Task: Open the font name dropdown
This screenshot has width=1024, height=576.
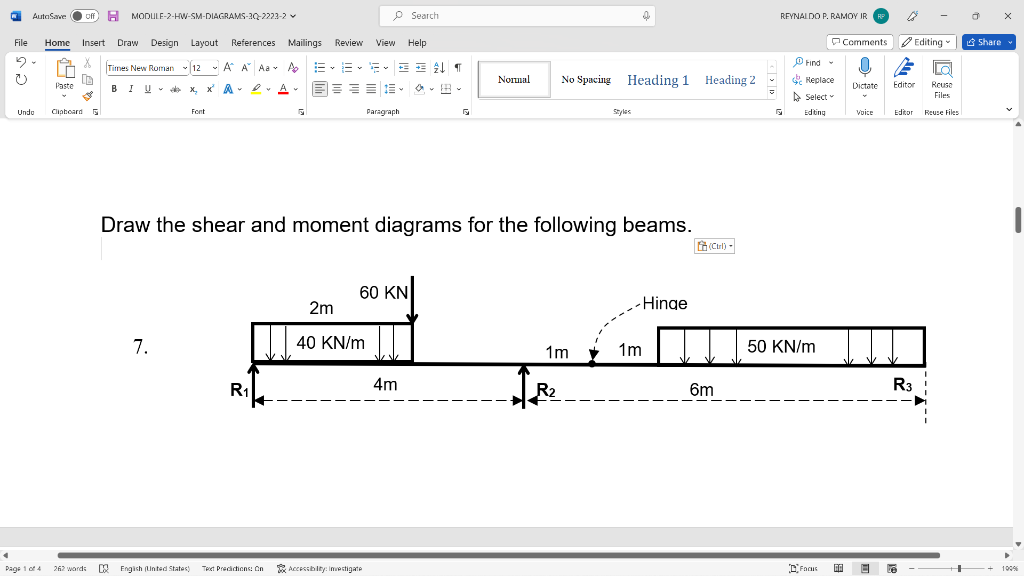Action: [x=185, y=68]
